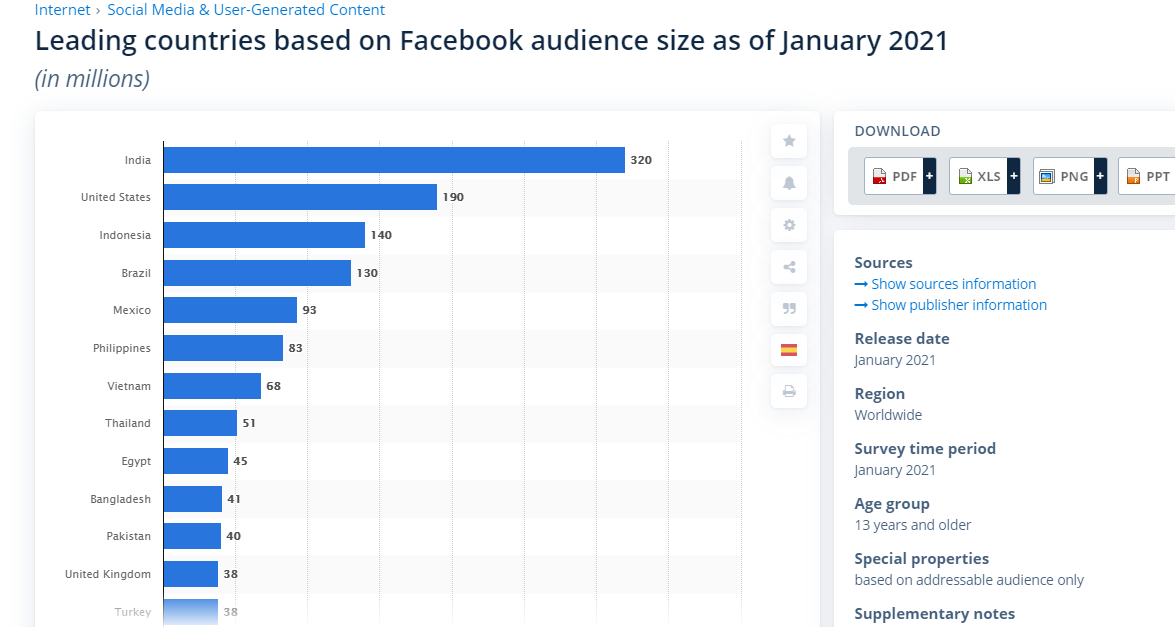Set an alert via the bell icon
The height and width of the screenshot is (627, 1175).
coord(788,183)
